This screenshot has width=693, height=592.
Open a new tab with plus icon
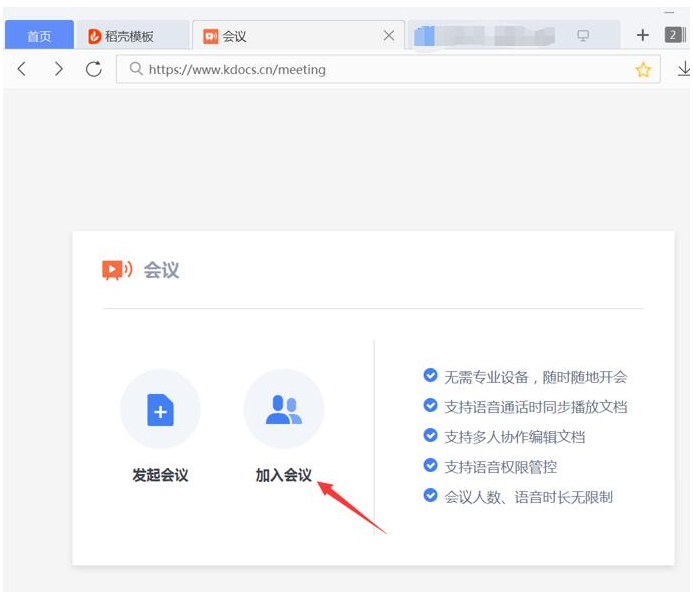(x=643, y=35)
